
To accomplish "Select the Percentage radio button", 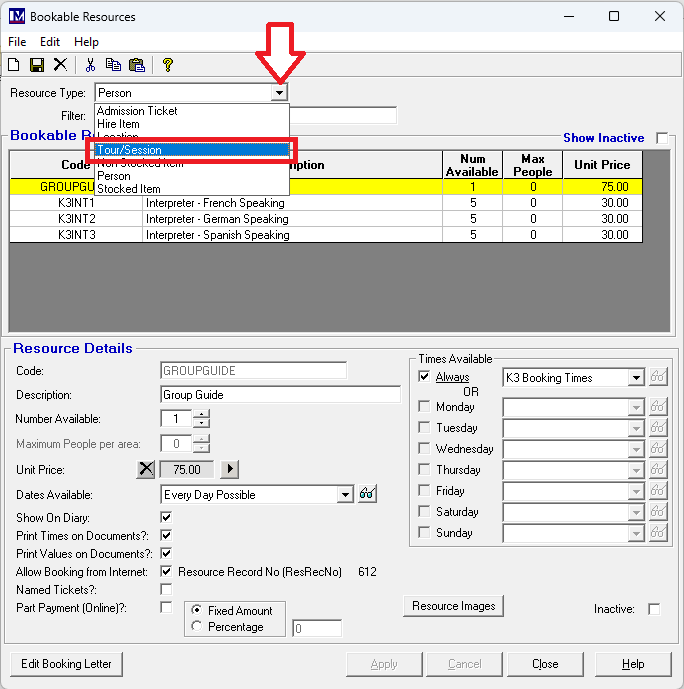I will click(x=196, y=627).
